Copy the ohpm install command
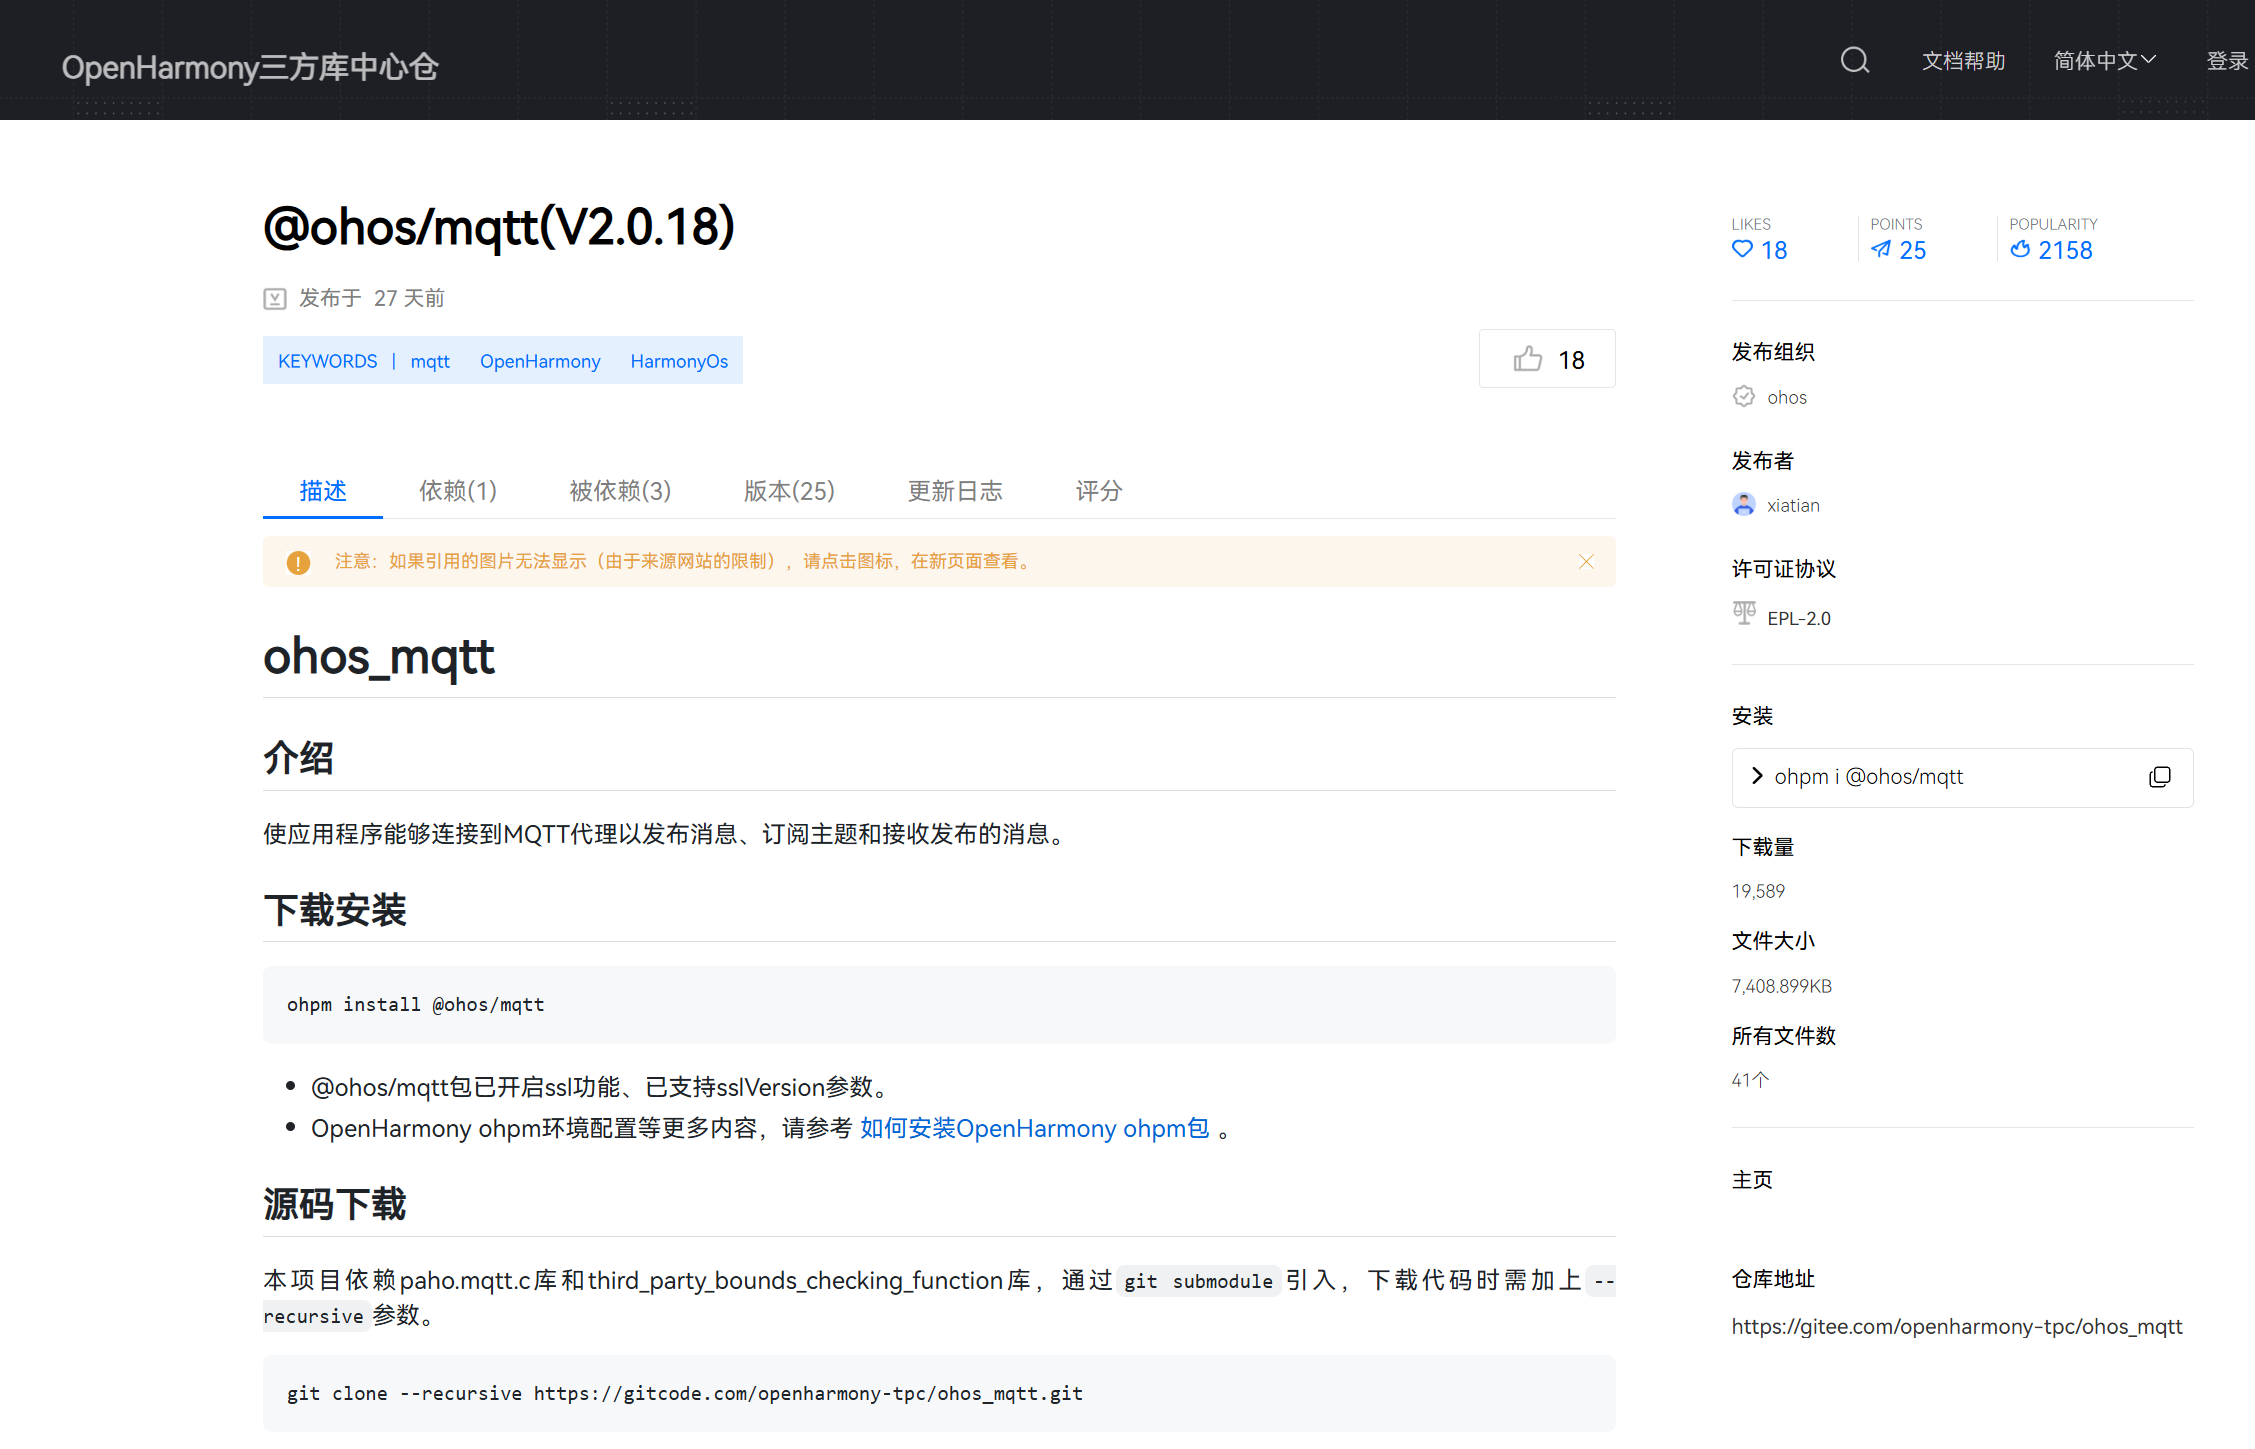 point(2159,777)
